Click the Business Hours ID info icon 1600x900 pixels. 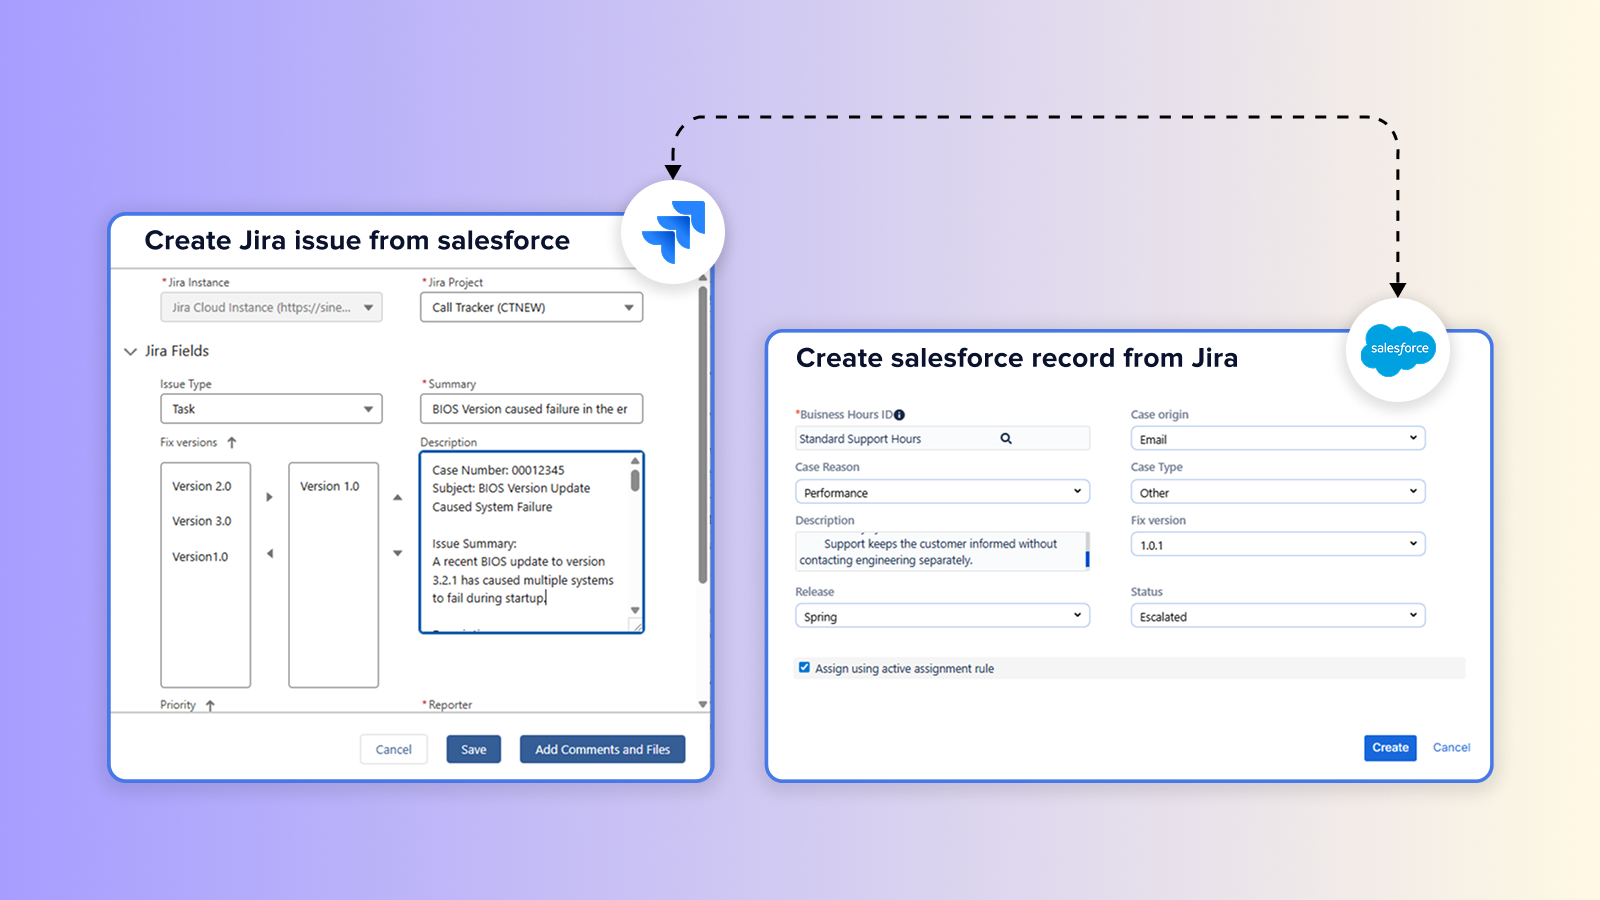[x=899, y=415]
